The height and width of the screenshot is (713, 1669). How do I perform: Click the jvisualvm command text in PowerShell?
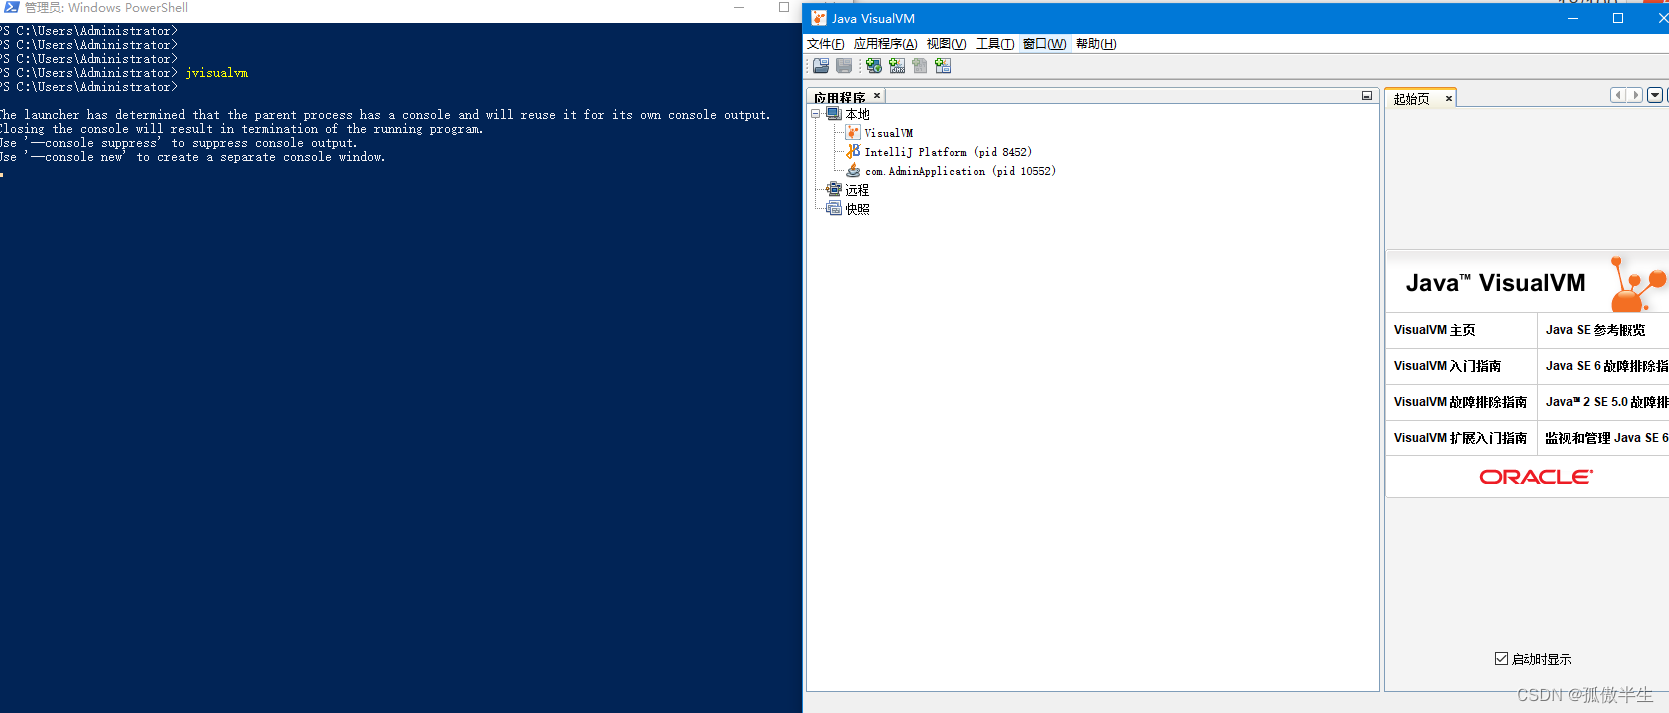point(217,73)
